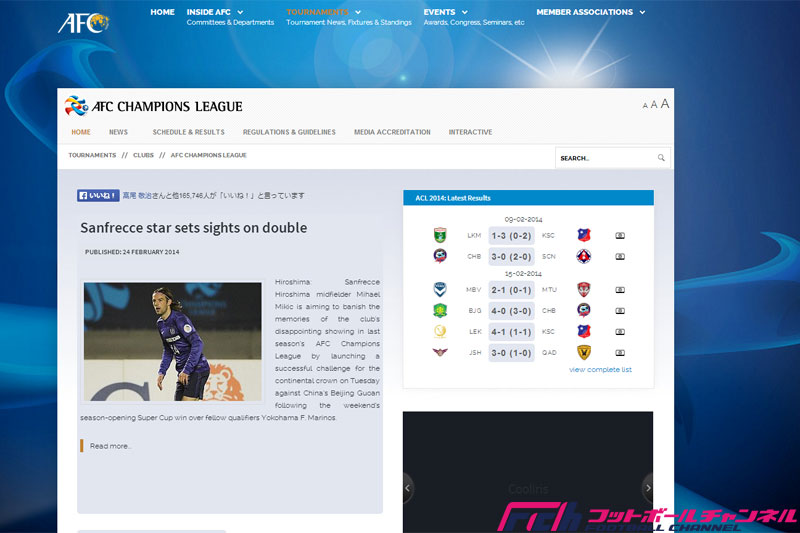Click the carousel next arrow
Screen dimensions: 800x533
coord(648,488)
